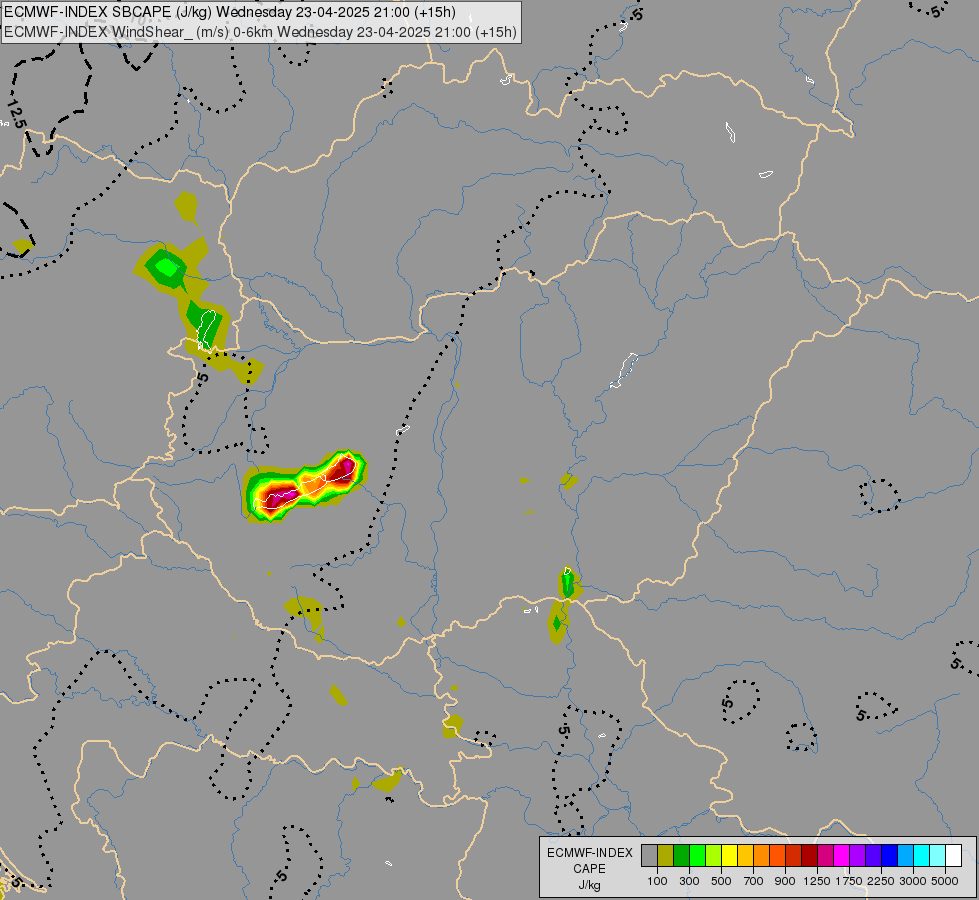The image size is (979, 900).
Task: Select the bright green swatch after 300
Action: tap(697, 856)
